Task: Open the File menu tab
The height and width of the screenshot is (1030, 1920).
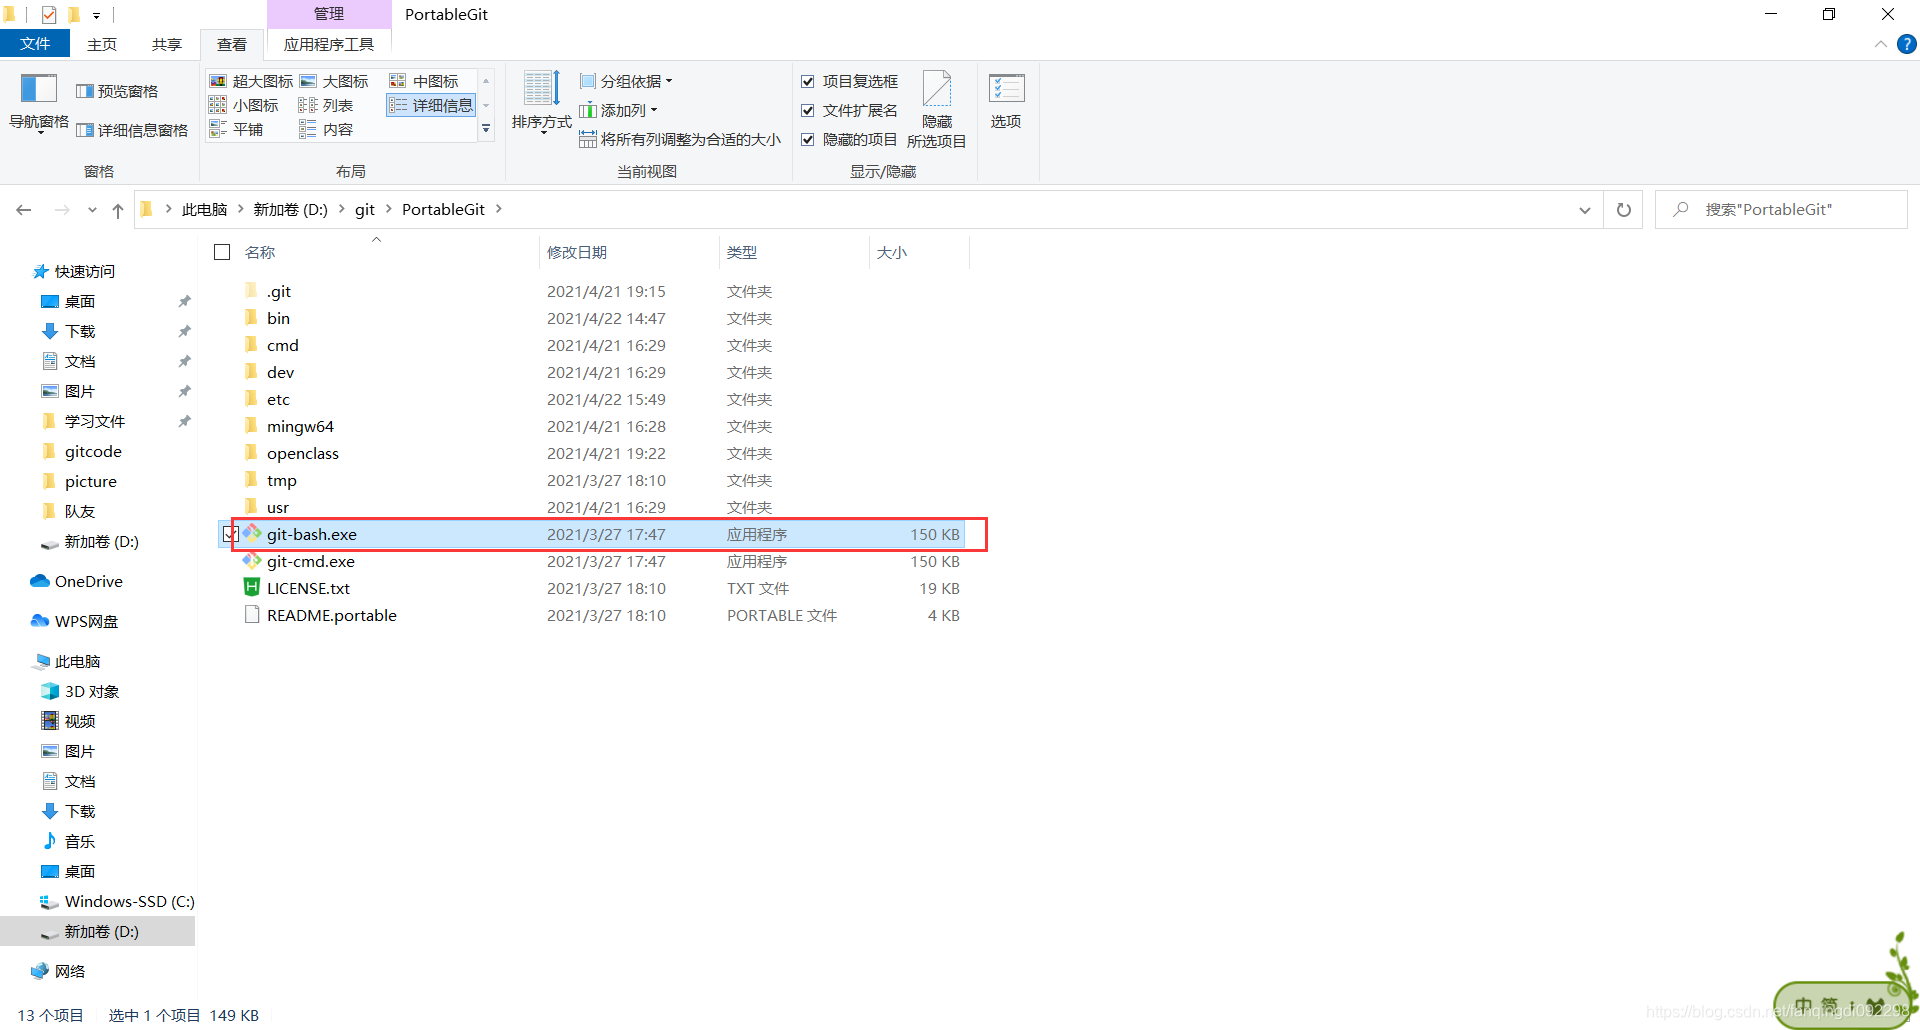Action: (35, 44)
